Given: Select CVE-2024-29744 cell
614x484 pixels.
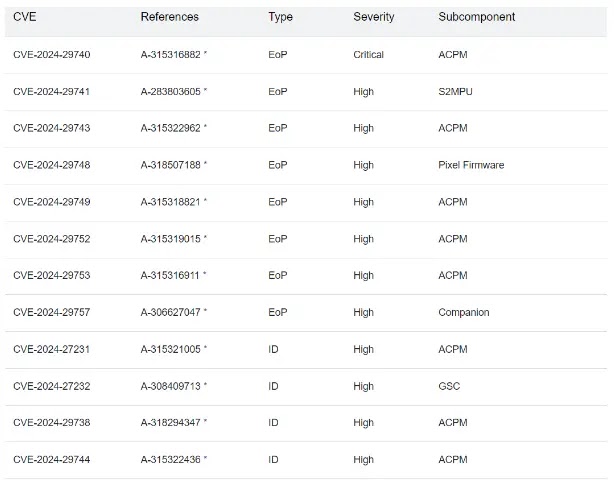Looking at the screenshot, I should pyautogui.click(x=52, y=459).
